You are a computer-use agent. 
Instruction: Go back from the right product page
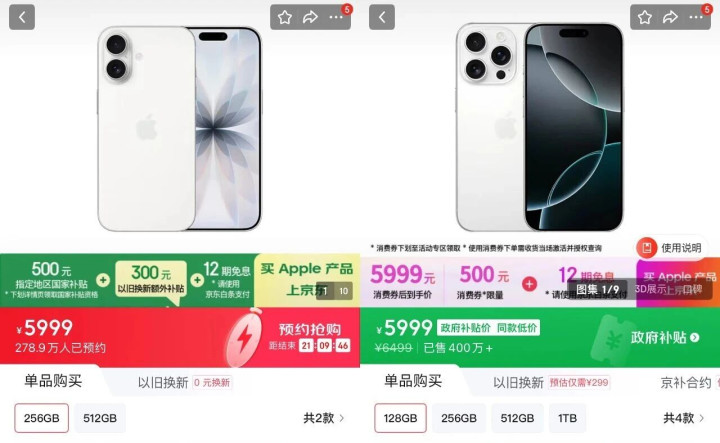point(382,17)
